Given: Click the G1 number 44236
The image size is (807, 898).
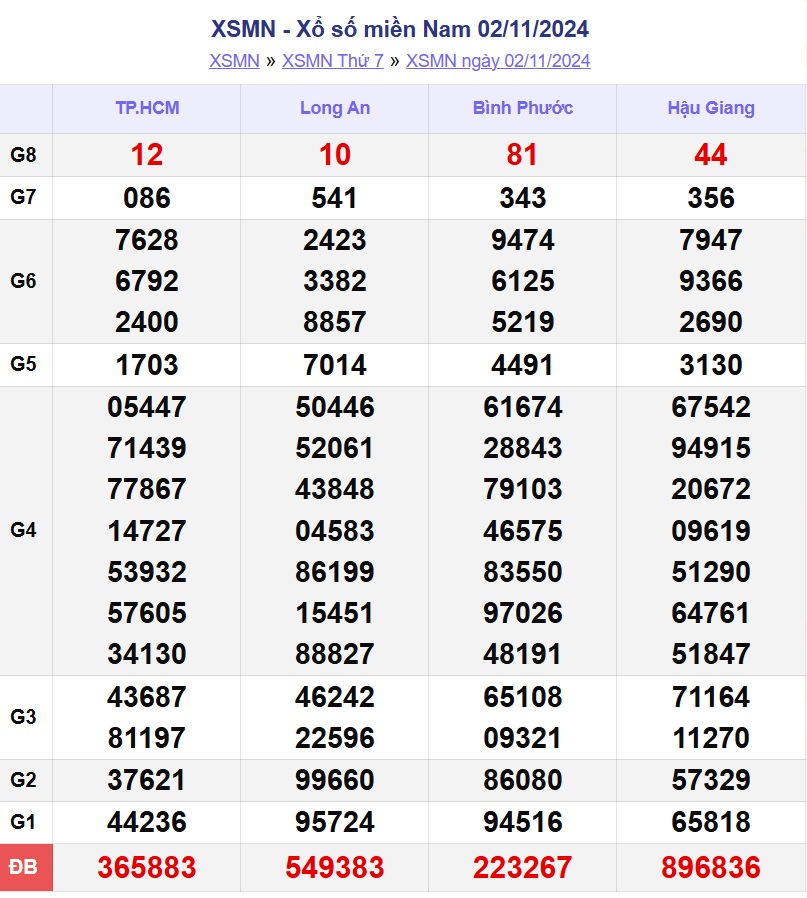Looking at the screenshot, I should pyautogui.click(x=147, y=822).
